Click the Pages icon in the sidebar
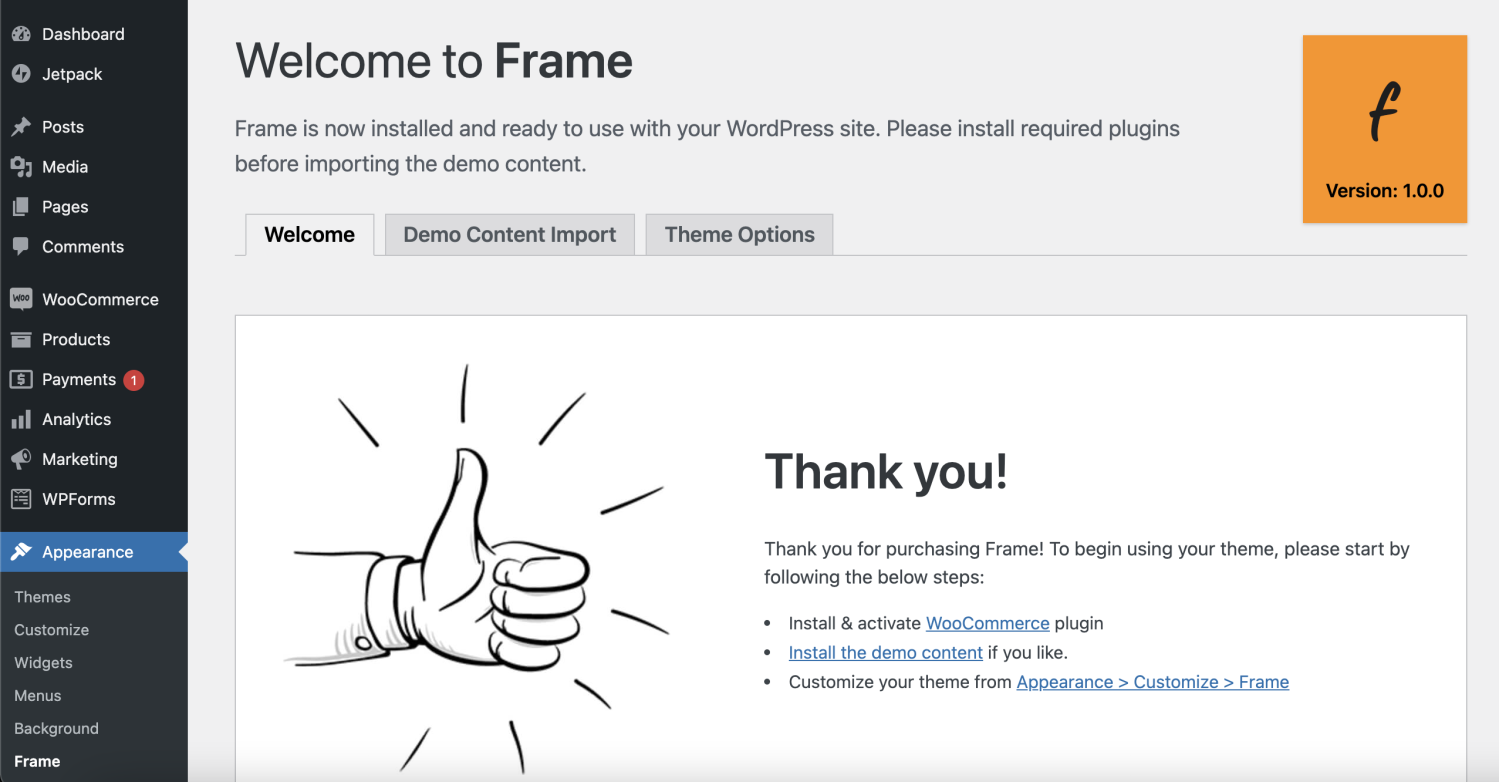Viewport: 1499px width, 782px height. [22, 206]
